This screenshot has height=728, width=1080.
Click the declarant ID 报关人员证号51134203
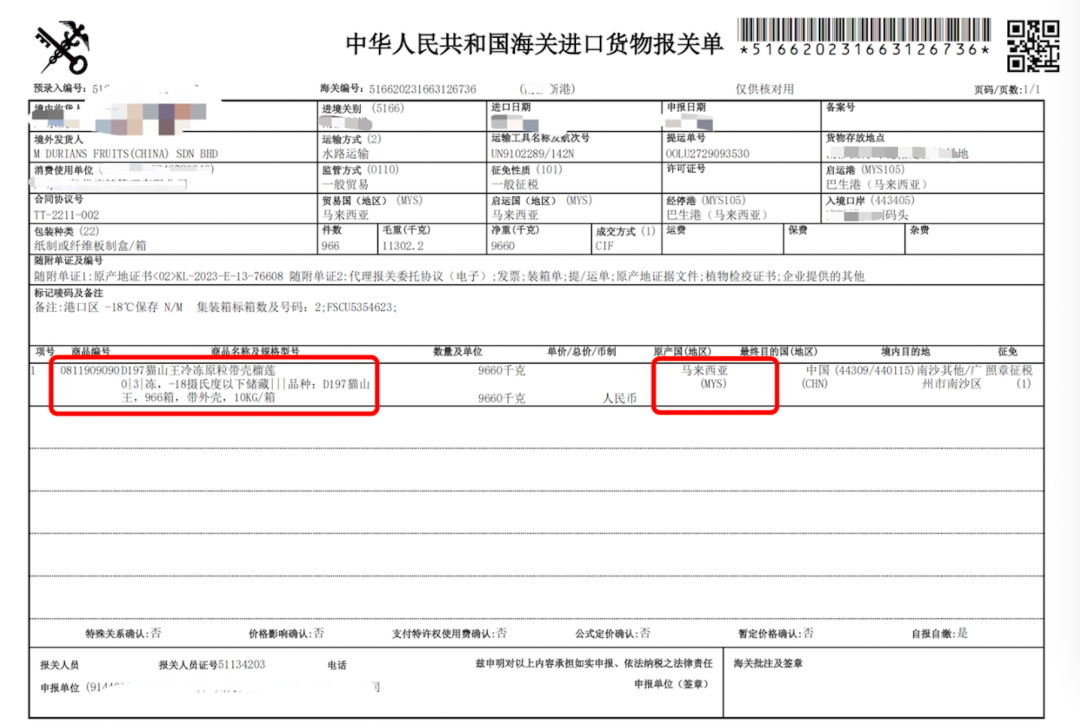(x=211, y=665)
